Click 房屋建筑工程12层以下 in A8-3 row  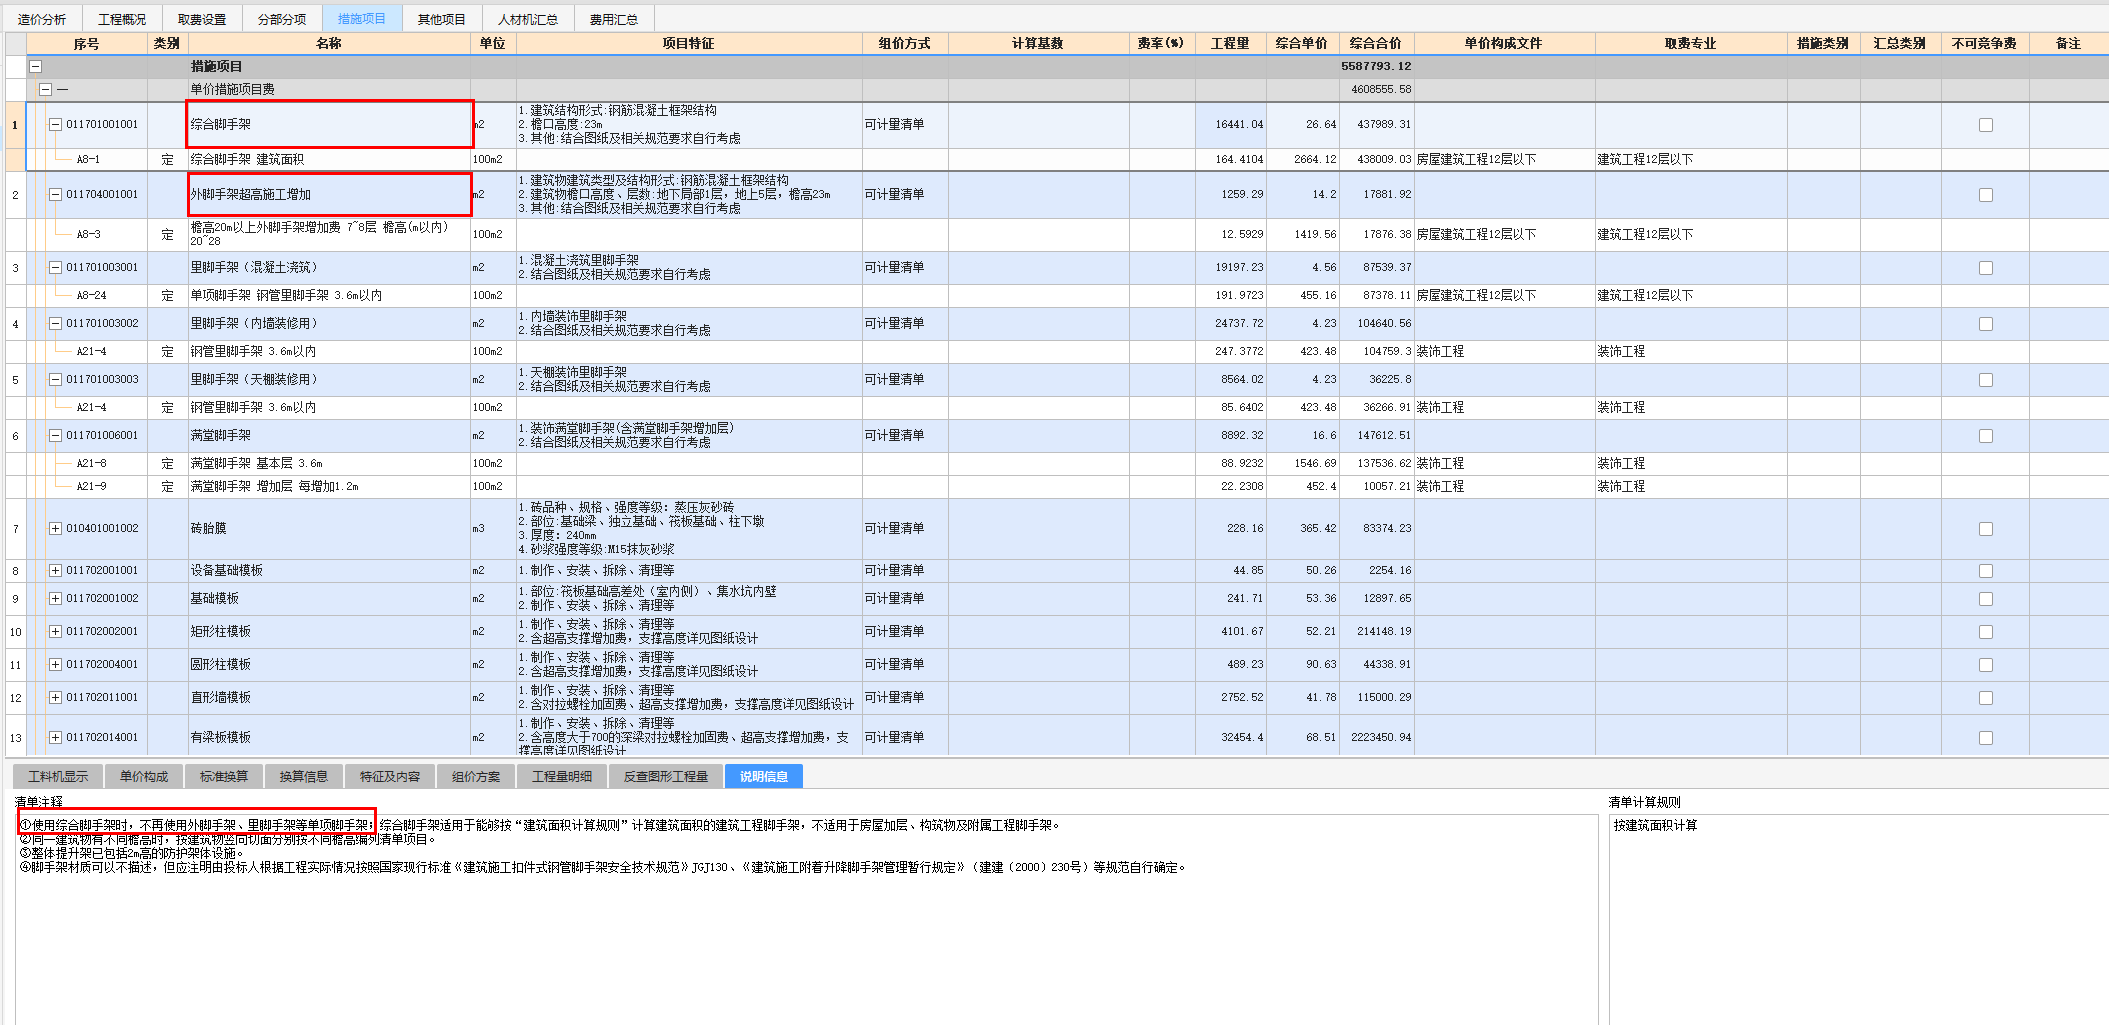coord(1476,234)
